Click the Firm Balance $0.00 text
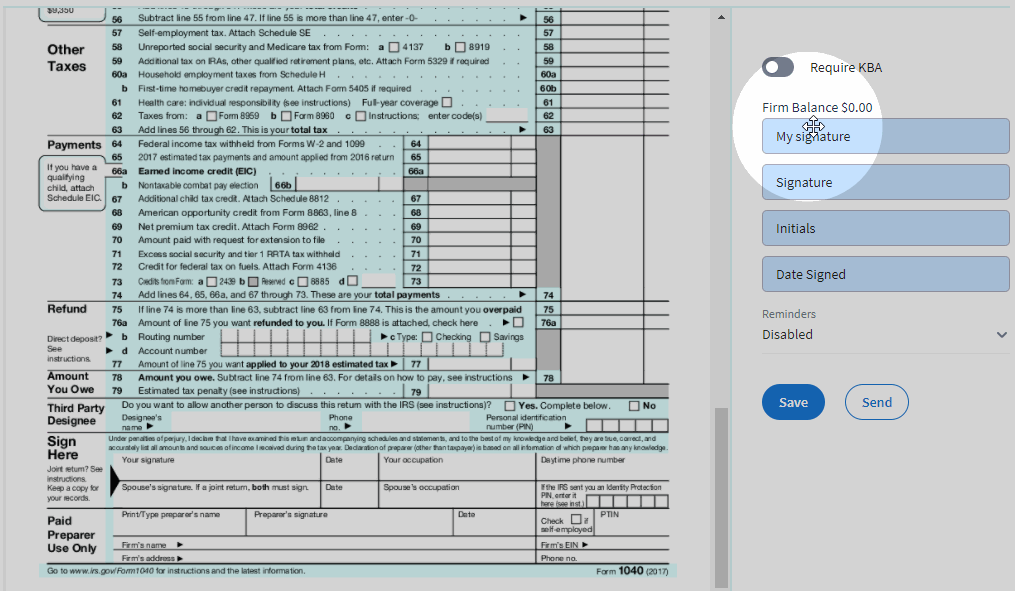This screenshot has width=1015, height=591. coord(817,107)
